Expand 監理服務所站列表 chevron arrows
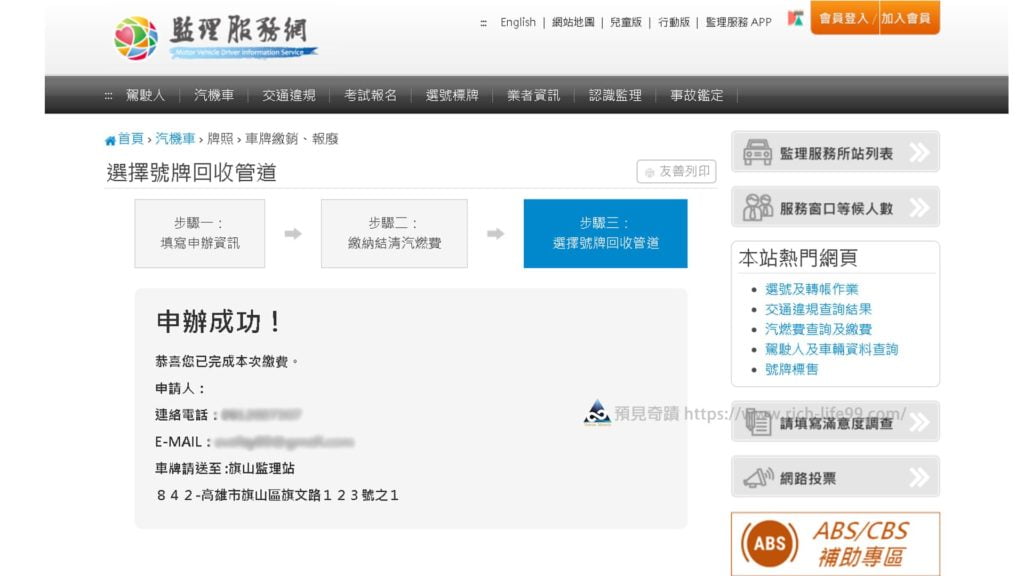This screenshot has height=576, width=1024. tap(920, 152)
